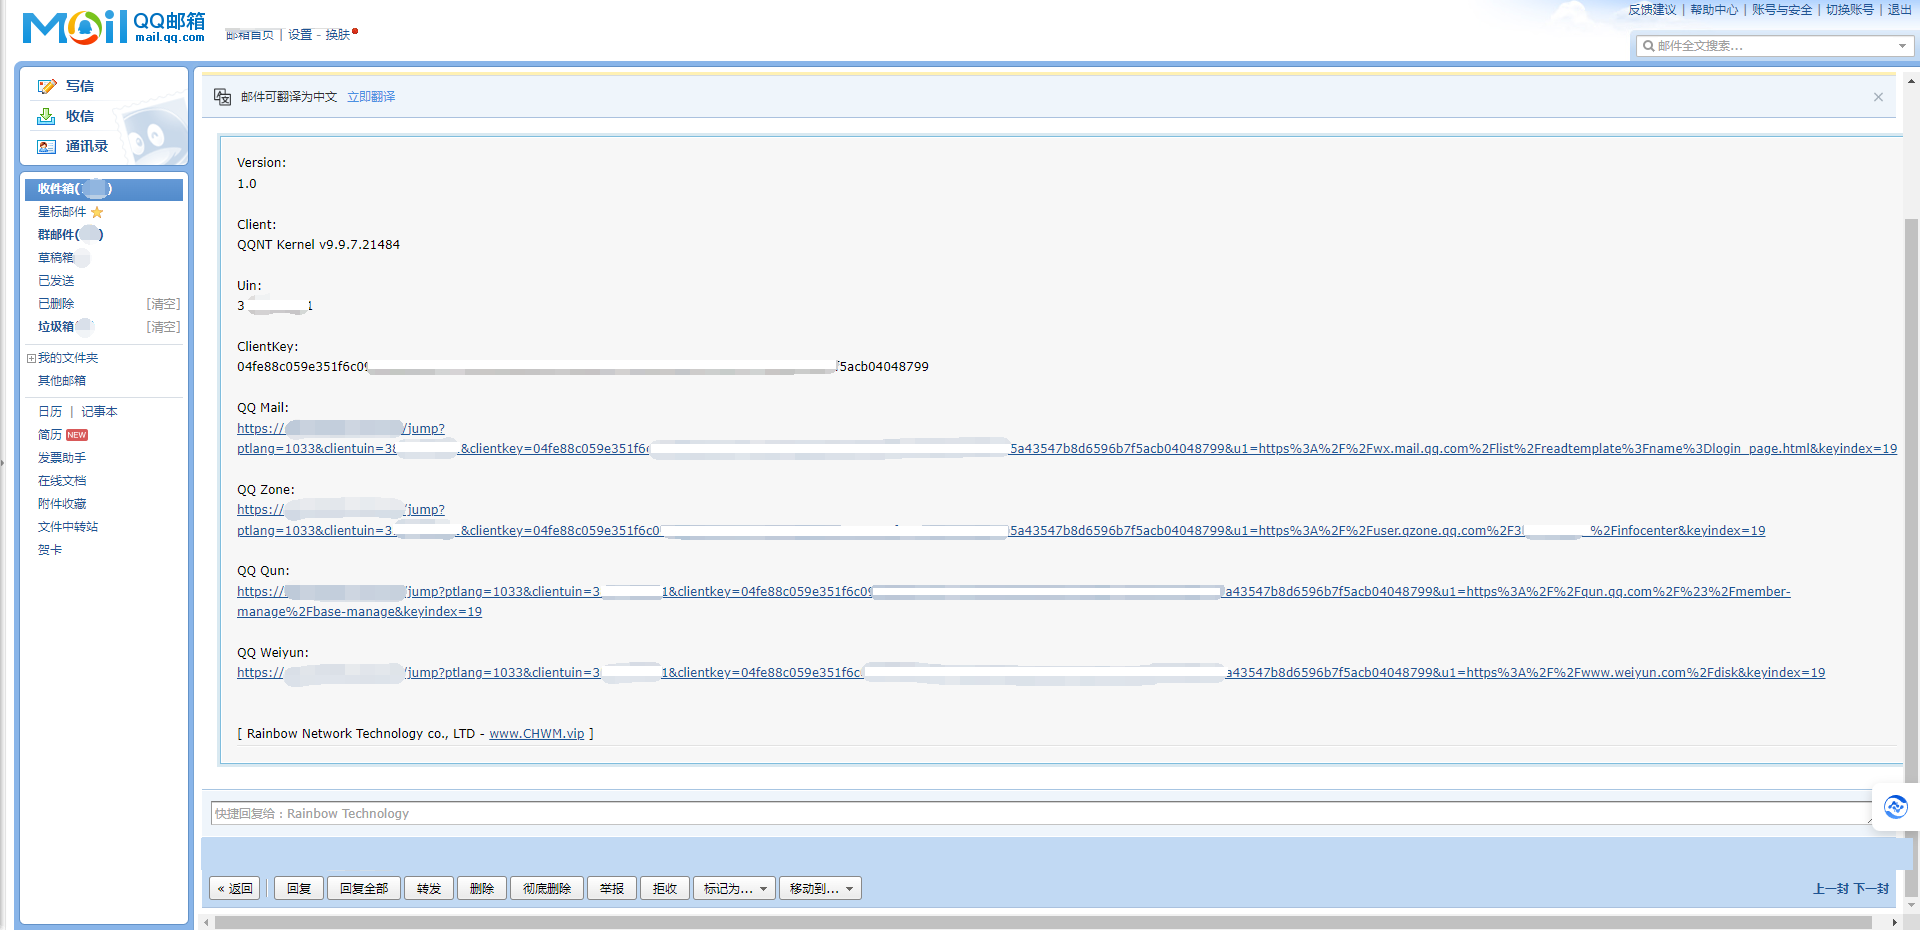Viewport: 1920px width, 930px height.
Task: Click the horizontal scrollbar under message
Action: (x=1043, y=923)
